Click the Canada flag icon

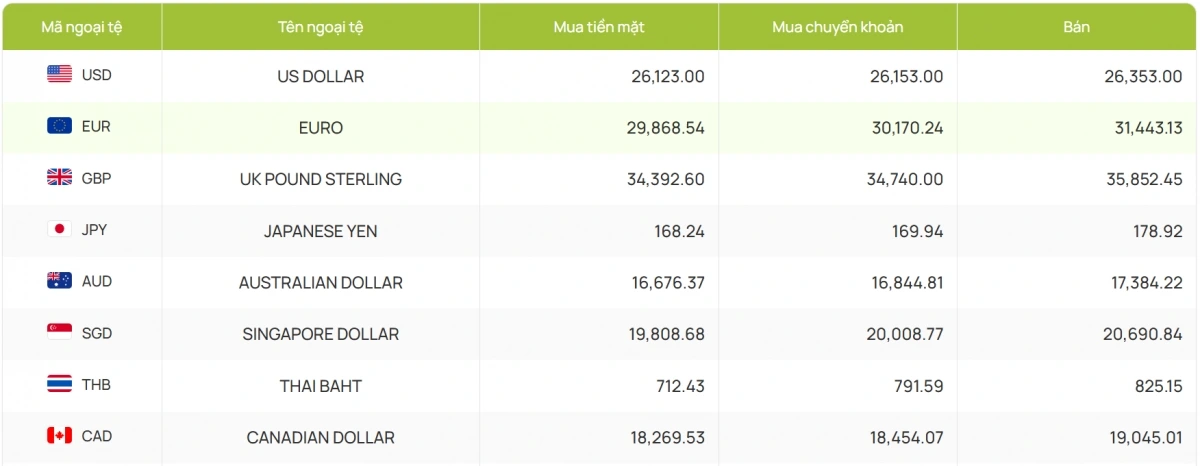(59, 436)
